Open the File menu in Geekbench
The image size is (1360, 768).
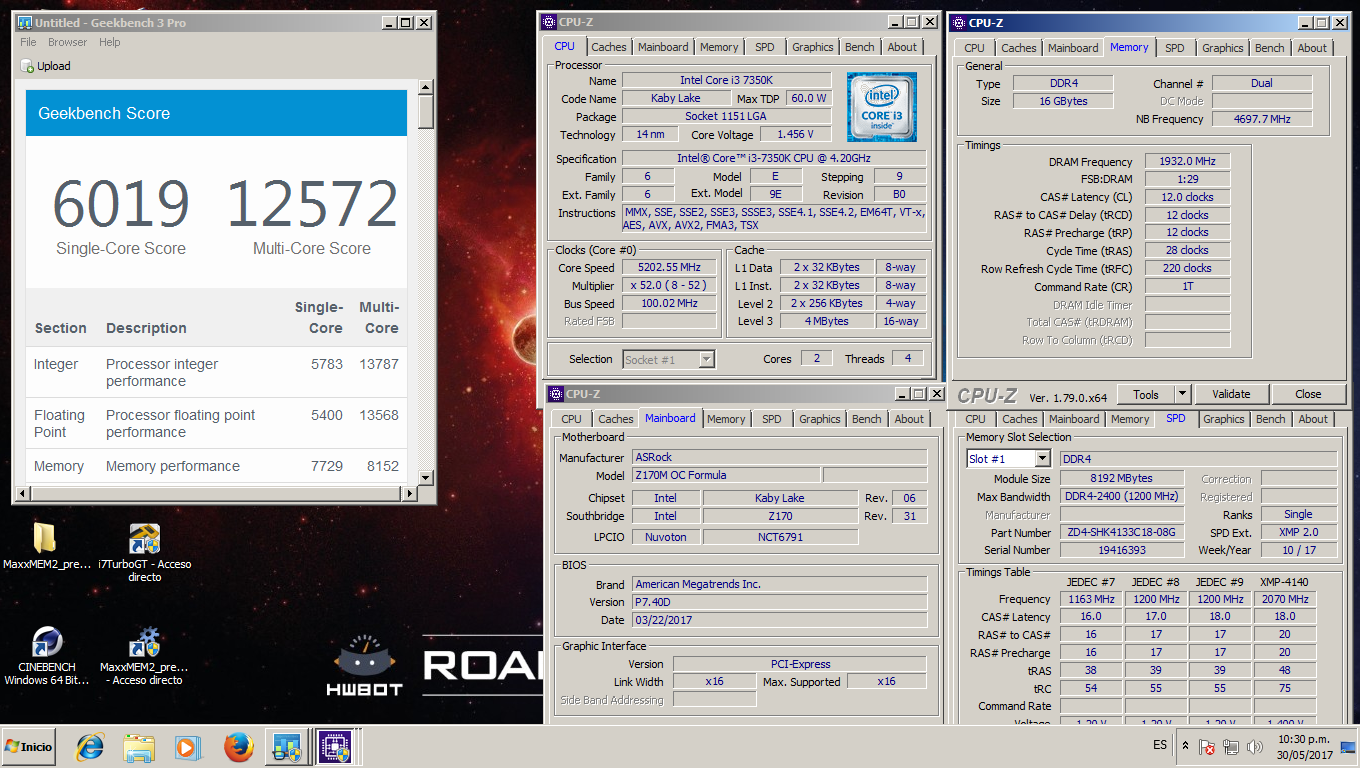(x=28, y=42)
